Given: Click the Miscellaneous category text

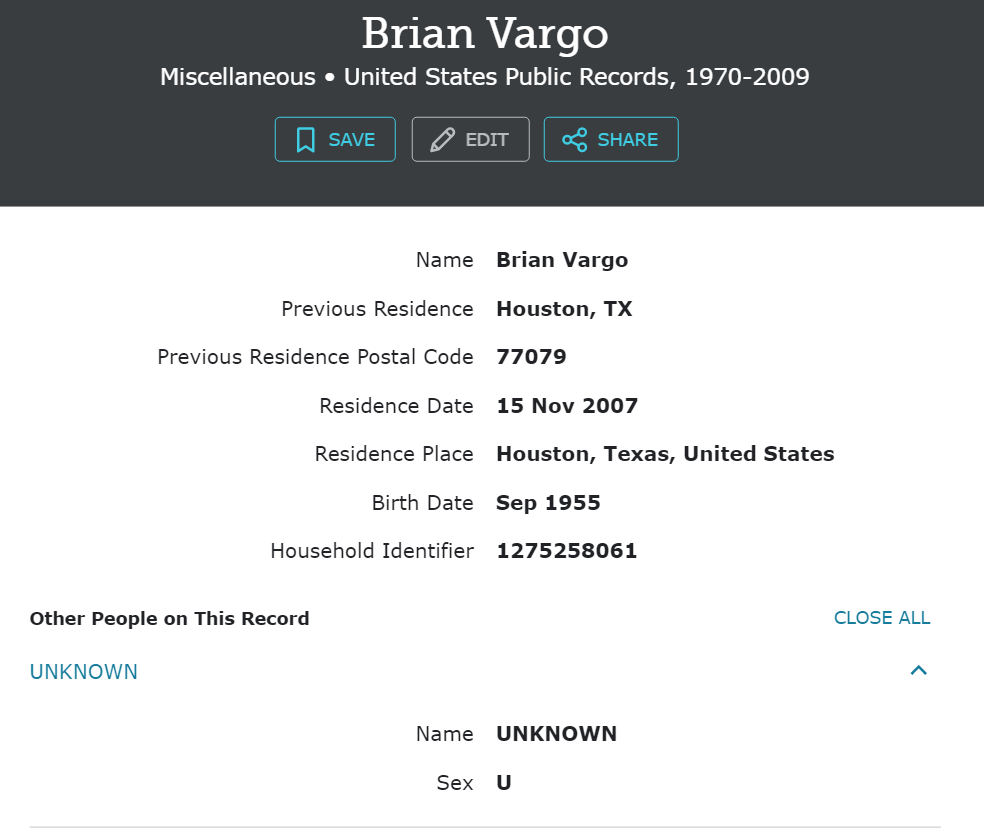Looking at the screenshot, I should point(238,77).
